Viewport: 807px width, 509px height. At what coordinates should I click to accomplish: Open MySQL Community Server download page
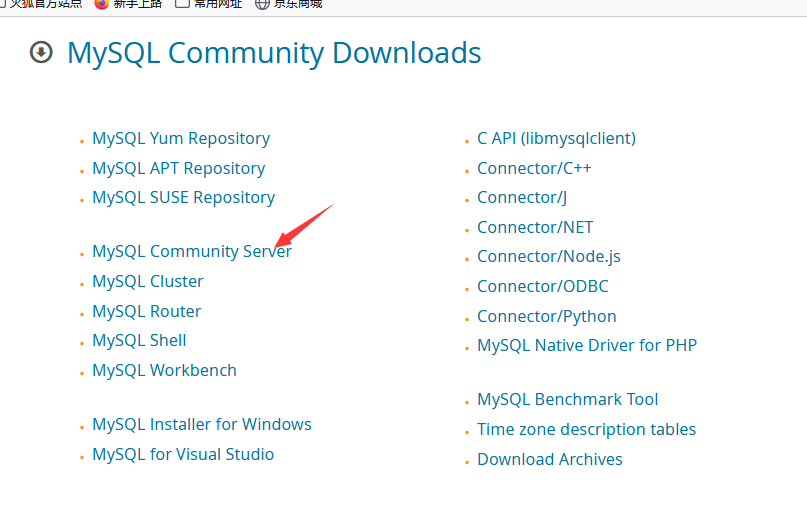(191, 252)
